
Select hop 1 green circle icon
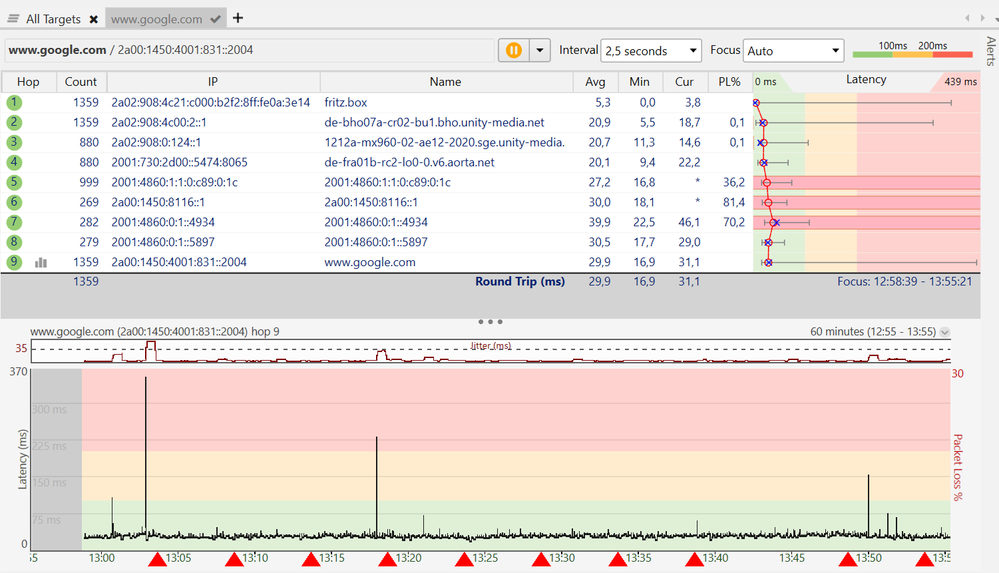[14, 102]
